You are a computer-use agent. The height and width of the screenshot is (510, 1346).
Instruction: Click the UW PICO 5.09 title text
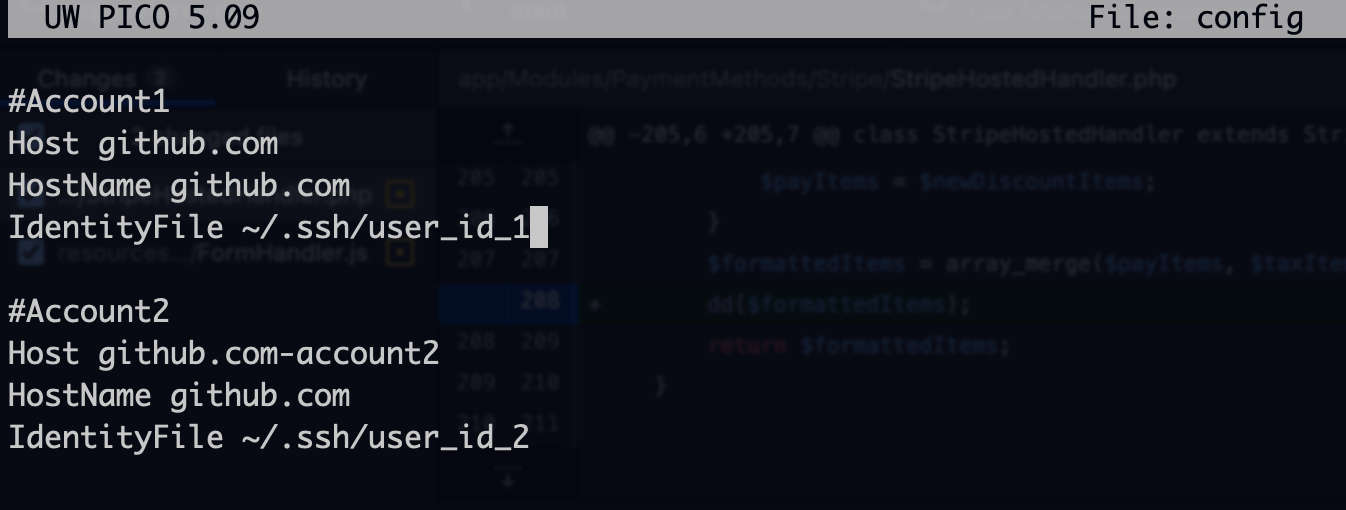[152, 18]
